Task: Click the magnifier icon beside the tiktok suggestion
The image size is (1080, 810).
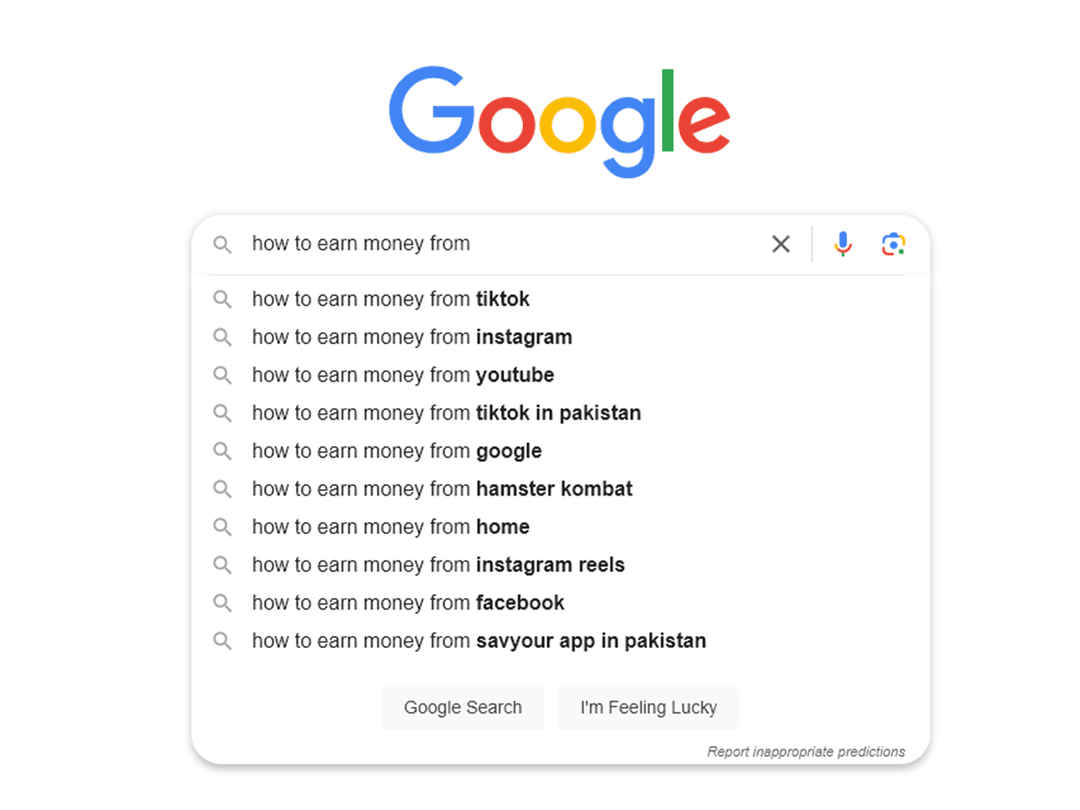Action: point(222,298)
